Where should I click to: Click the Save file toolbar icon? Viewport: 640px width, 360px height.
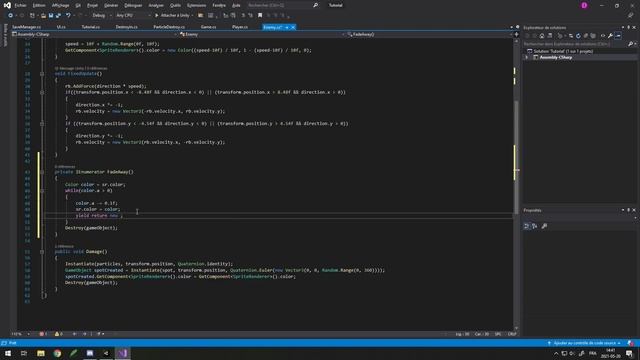coord(51,16)
